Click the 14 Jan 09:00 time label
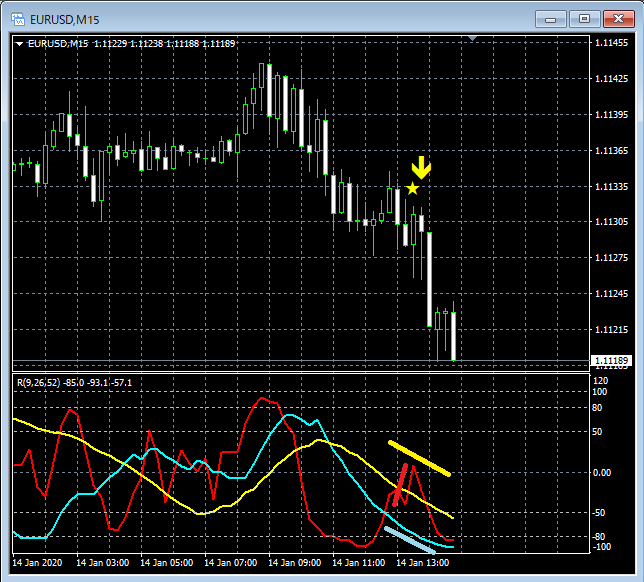This screenshot has height=582, width=644. pyautogui.click(x=295, y=562)
